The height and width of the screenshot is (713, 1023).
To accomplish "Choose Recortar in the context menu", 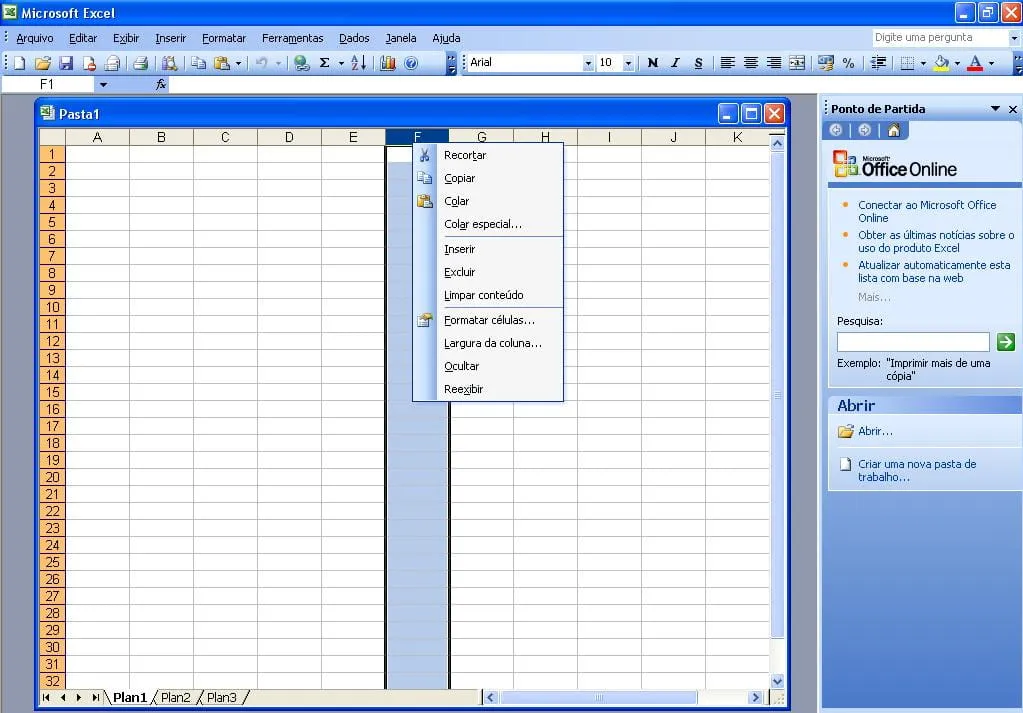I will point(487,155).
